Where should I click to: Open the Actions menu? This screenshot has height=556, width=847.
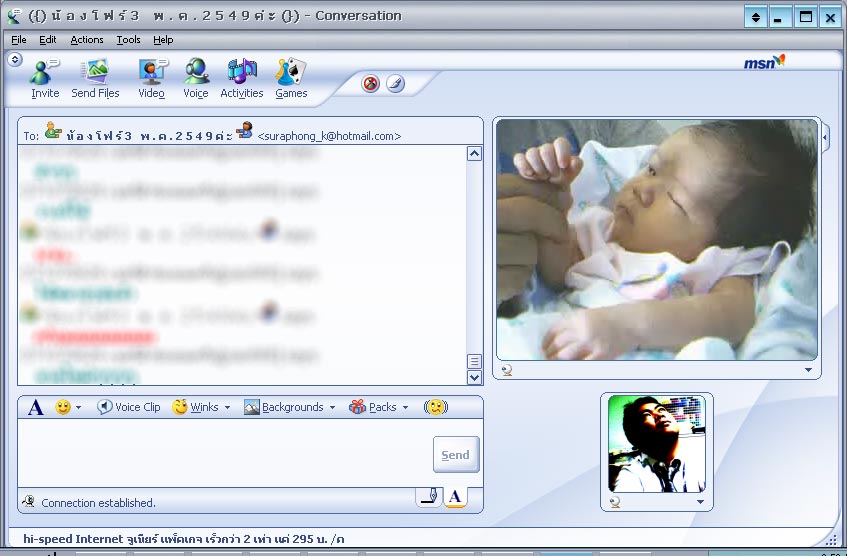pos(86,40)
